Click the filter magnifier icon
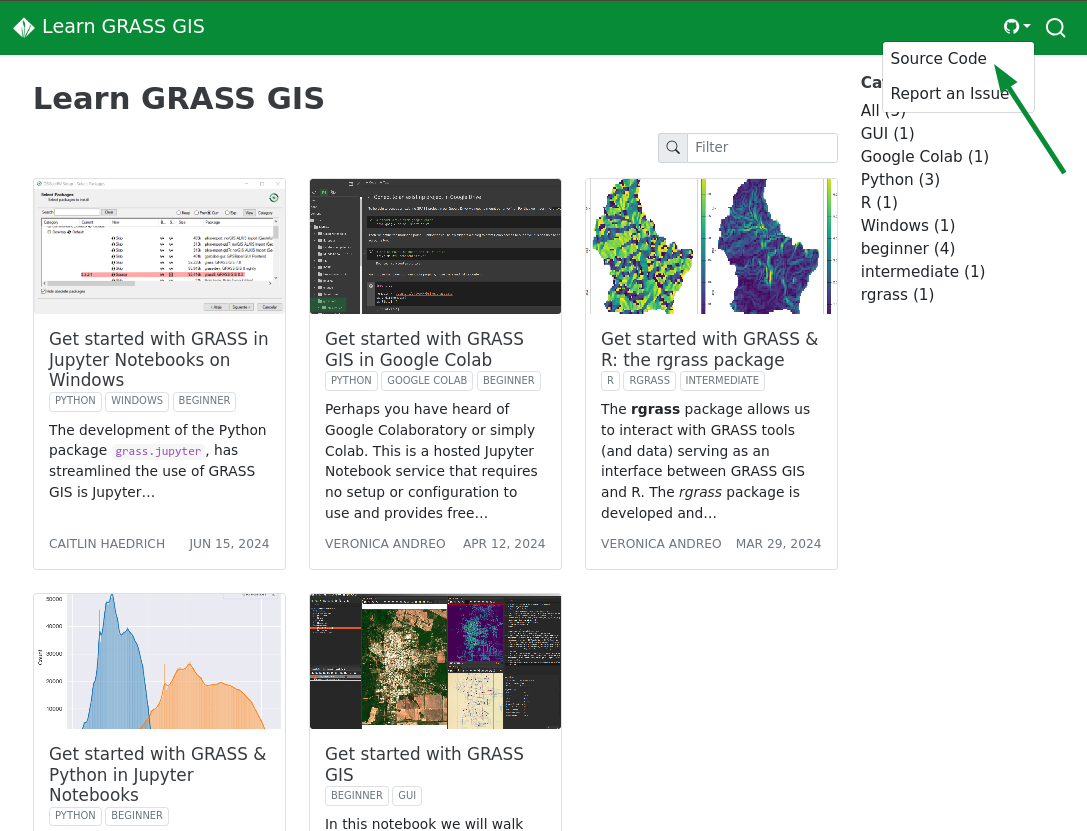Viewport: 1087px width, 831px height. (673, 148)
